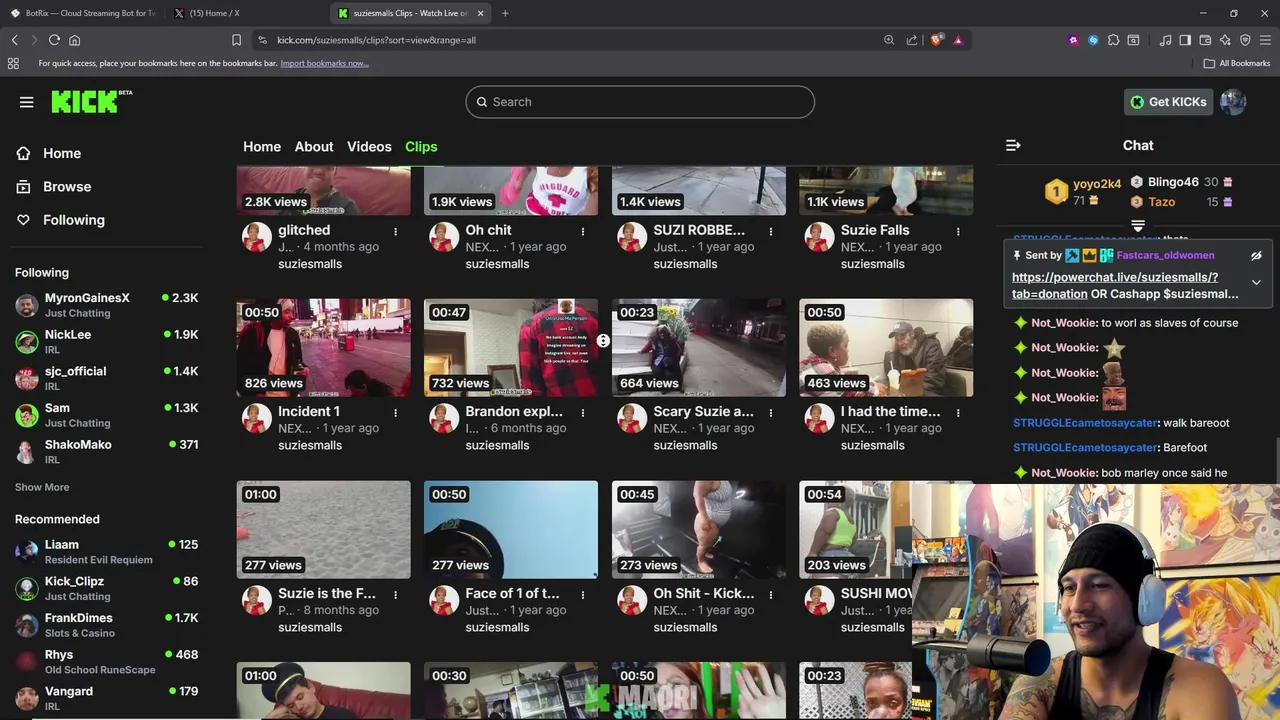This screenshot has height=720, width=1280.
Task: Select the Clips tab
Action: 421,146
